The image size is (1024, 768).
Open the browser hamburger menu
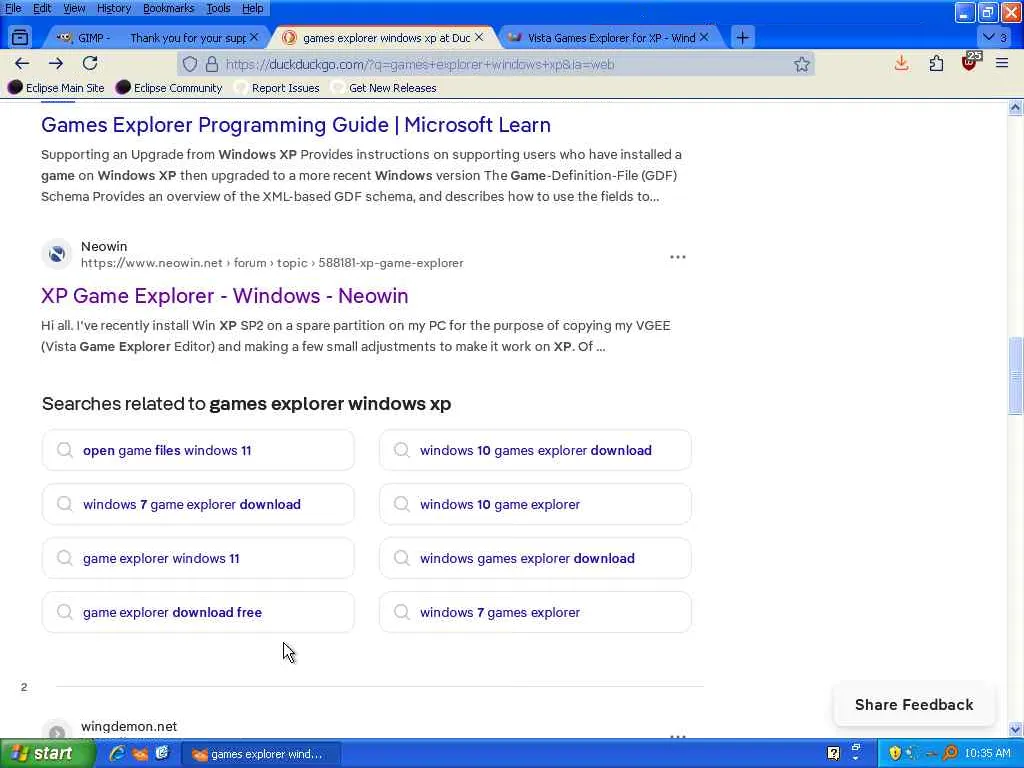pos(1002,63)
